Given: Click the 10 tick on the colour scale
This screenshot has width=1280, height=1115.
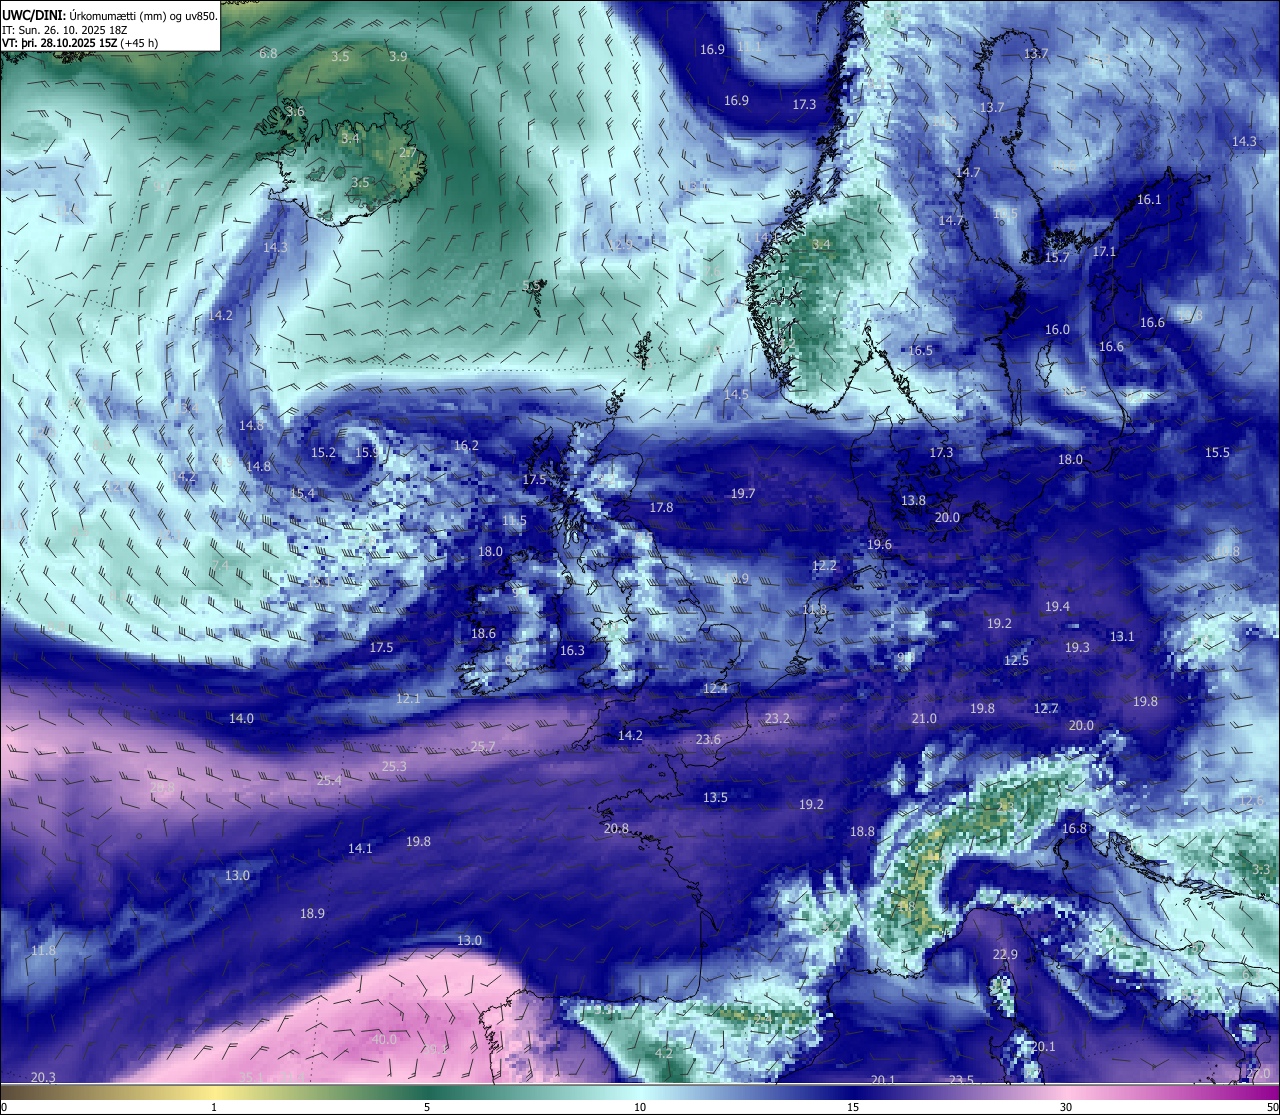Looking at the screenshot, I should click(640, 1107).
